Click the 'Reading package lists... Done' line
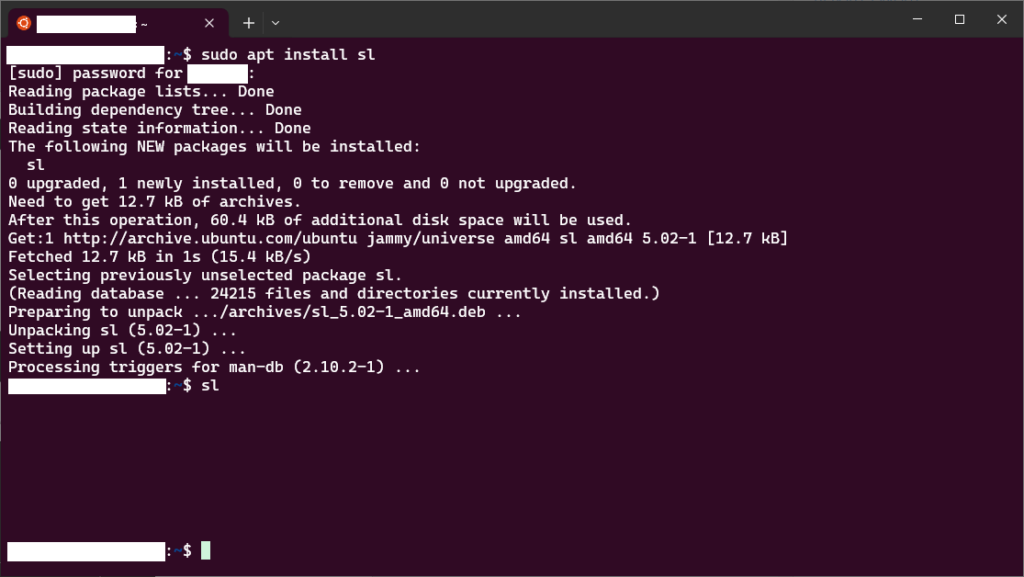 (x=141, y=91)
